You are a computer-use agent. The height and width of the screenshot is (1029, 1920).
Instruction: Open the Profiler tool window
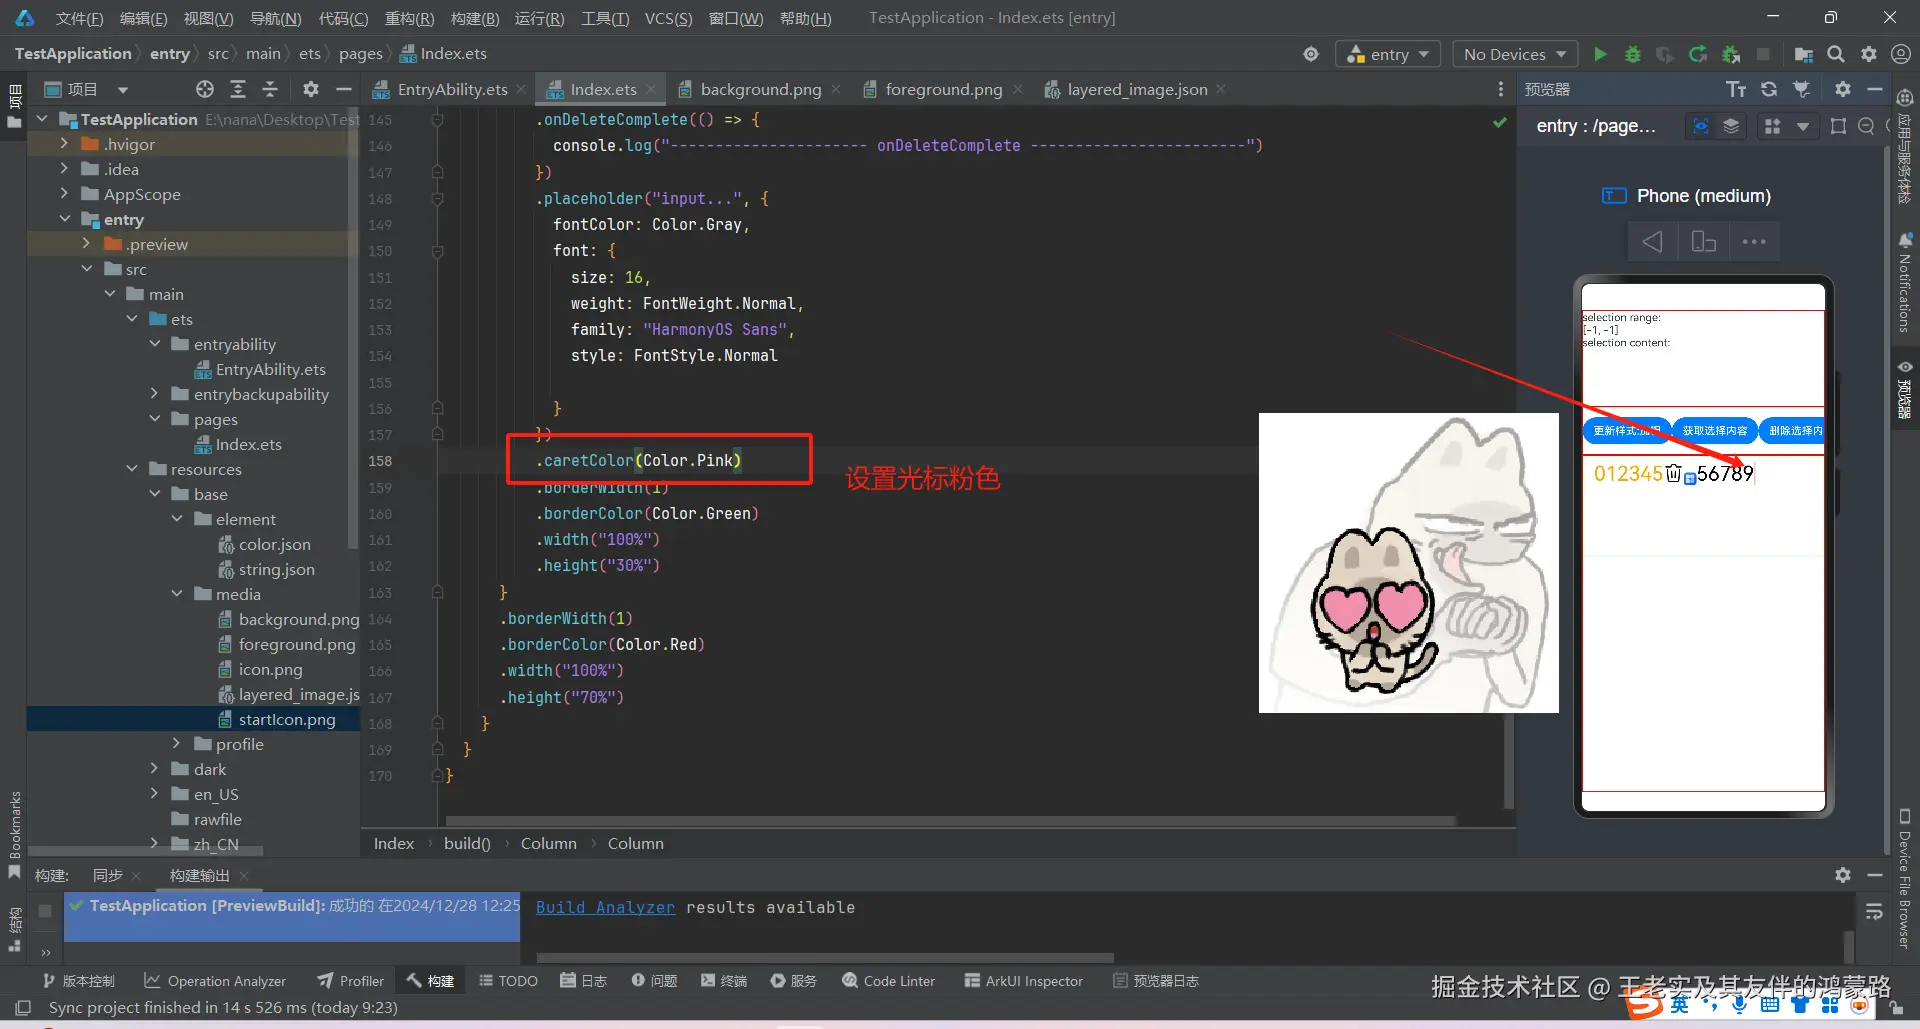[x=350, y=981]
